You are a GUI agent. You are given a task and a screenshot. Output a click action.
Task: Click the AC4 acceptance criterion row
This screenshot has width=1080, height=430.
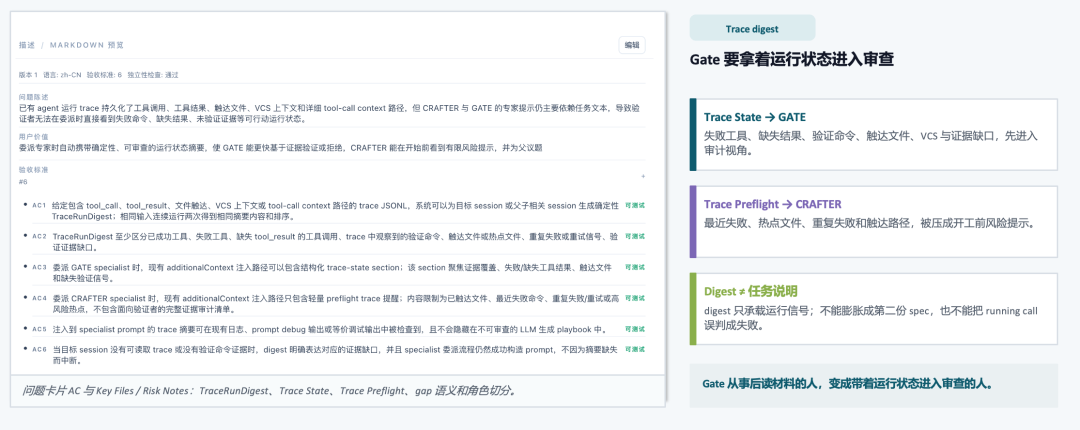(333, 303)
